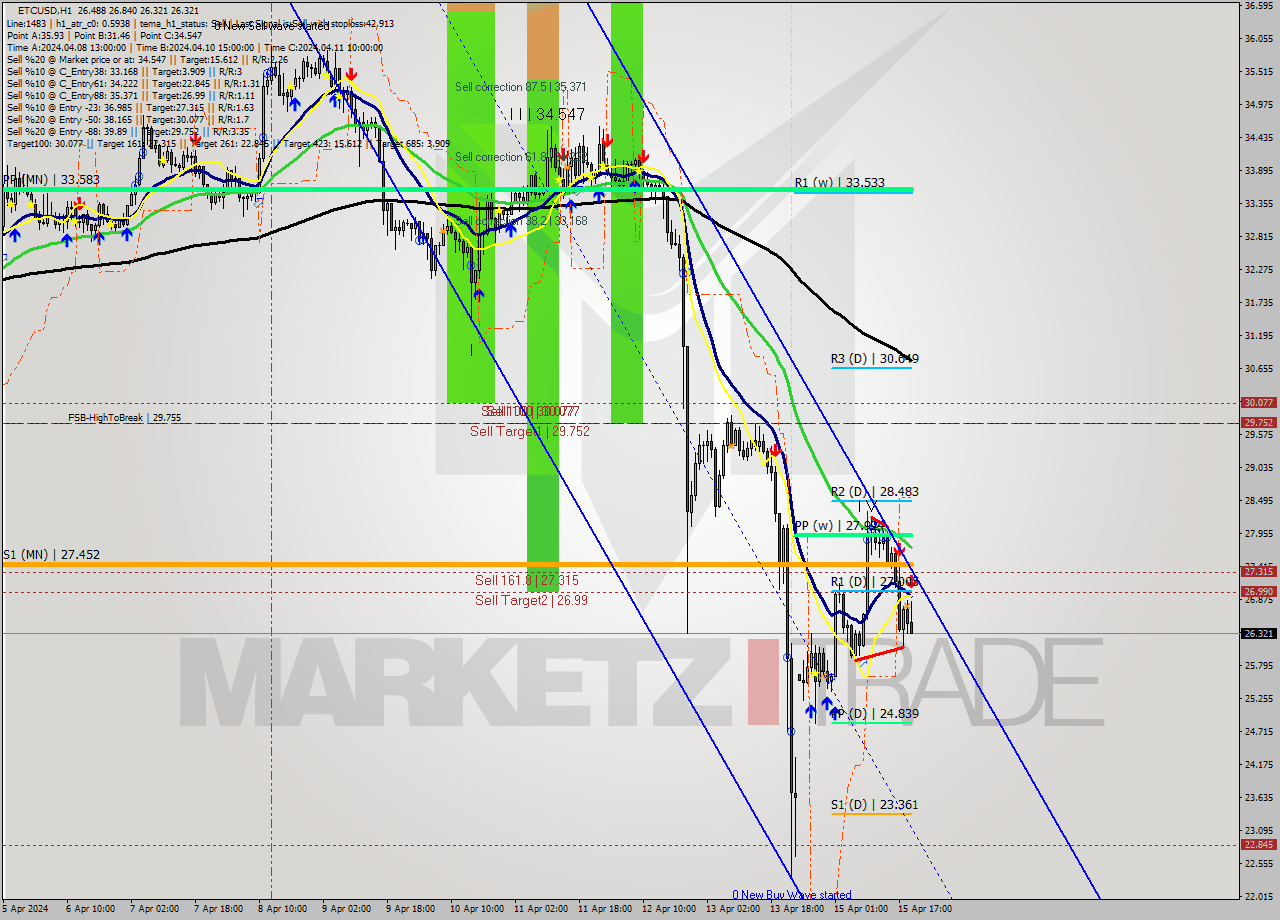This screenshot has width=1280, height=920.
Task: Click 'Sell %10 @ Entry -23: 36.985' line
Action: 130,107
